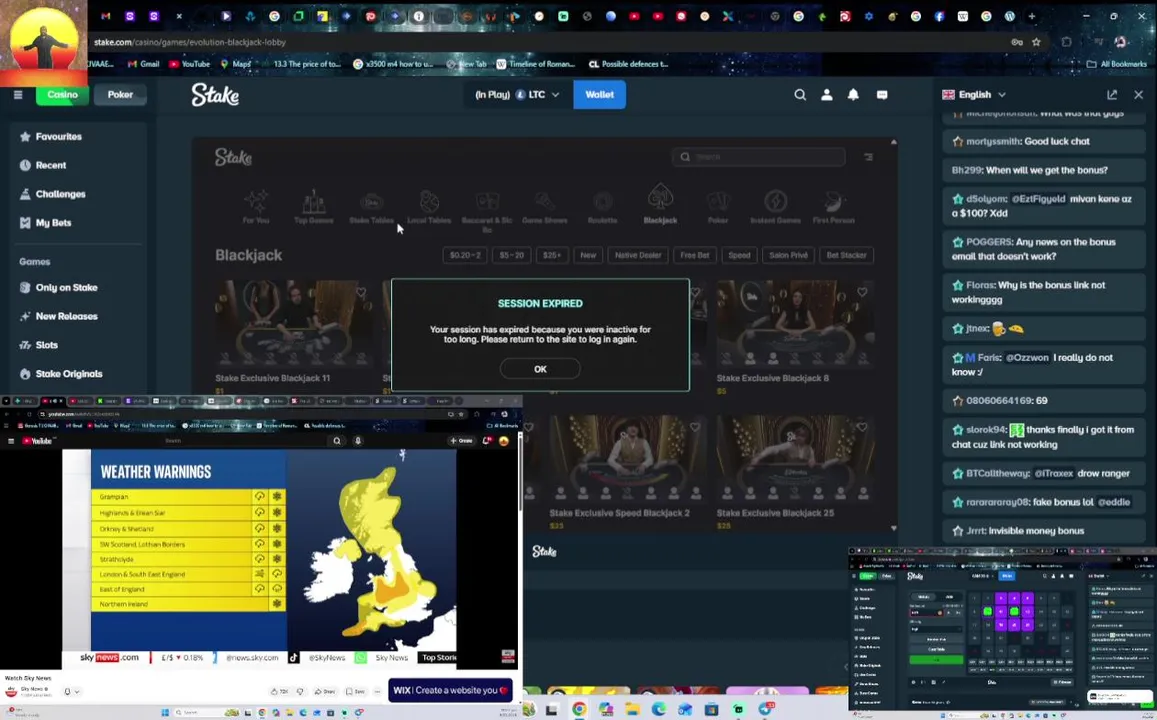Click the YouTube Create button

(x=462, y=440)
